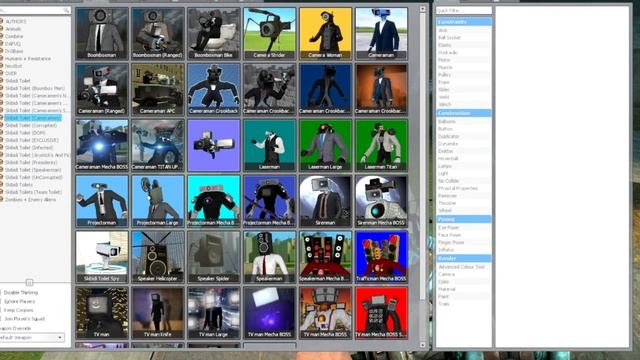Spawn the Laserman Large NPC

click(x=325, y=145)
